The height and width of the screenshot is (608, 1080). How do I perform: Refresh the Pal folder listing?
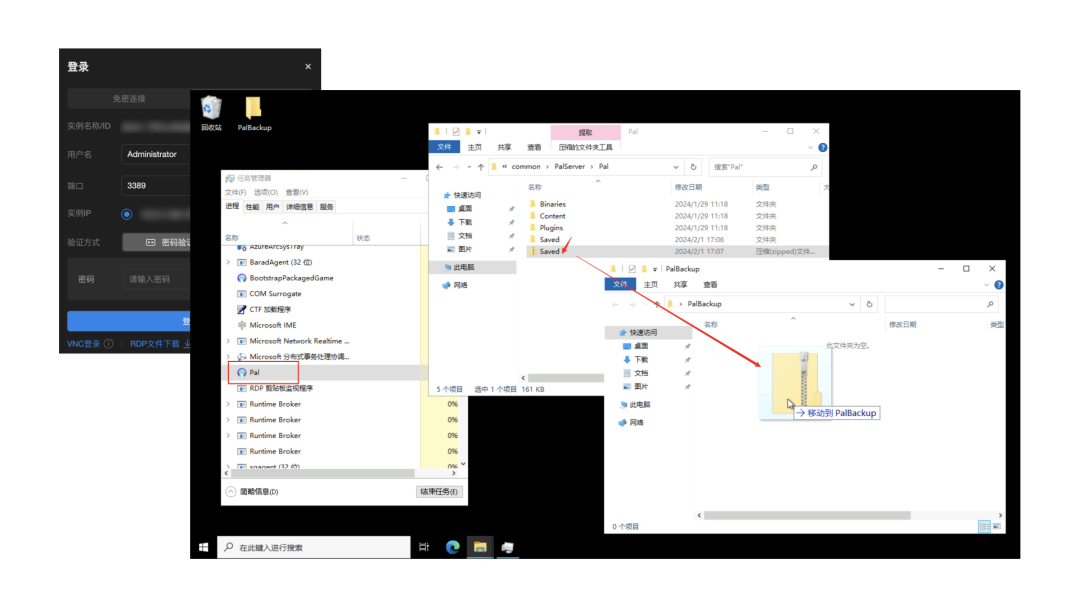point(694,167)
